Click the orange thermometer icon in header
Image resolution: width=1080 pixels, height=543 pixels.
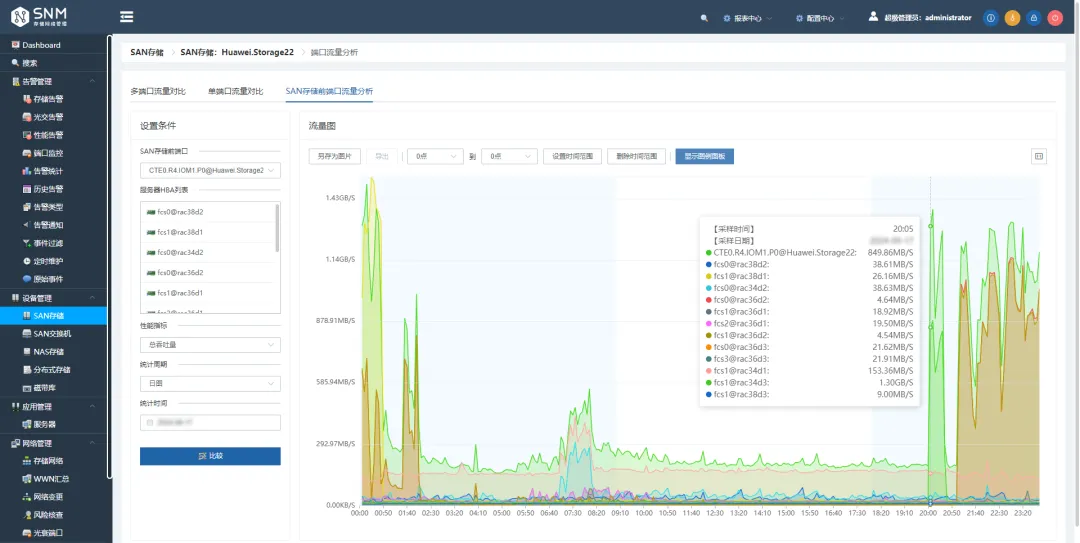pyautogui.click(x=1012, y=19)
